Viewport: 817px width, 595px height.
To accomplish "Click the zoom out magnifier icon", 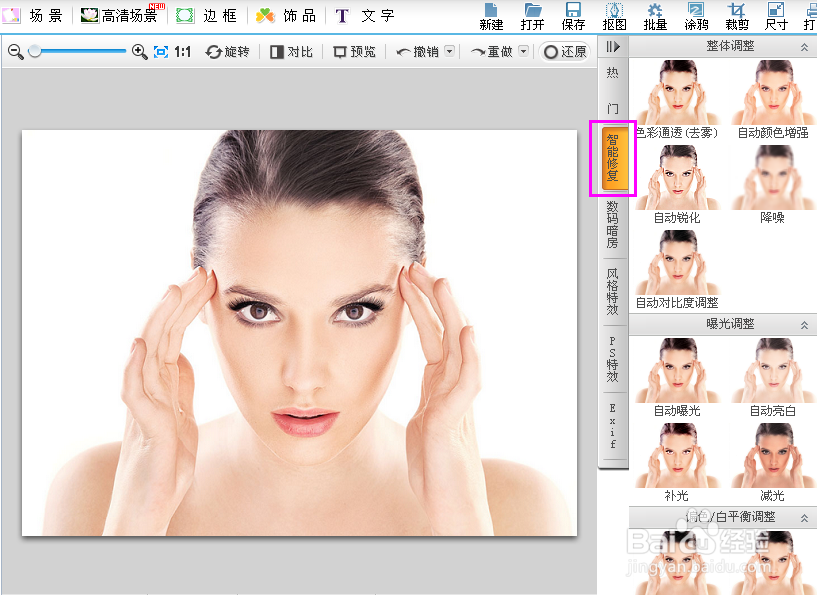I will [x=15, y=52].
